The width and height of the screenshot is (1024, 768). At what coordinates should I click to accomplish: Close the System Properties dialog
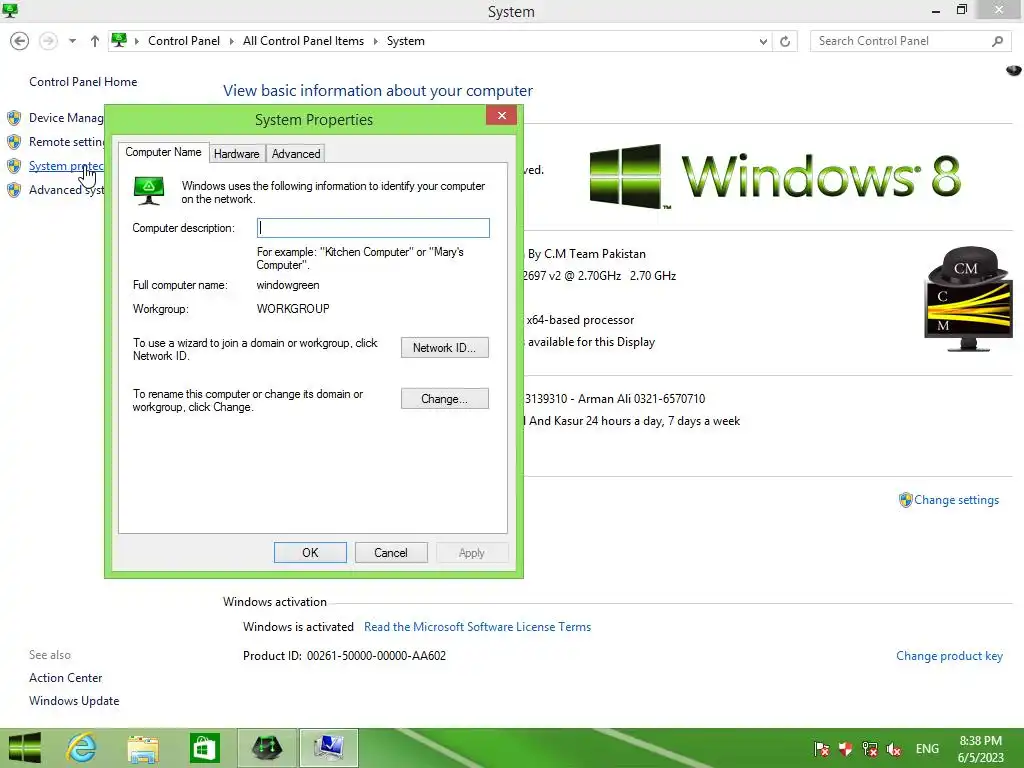[x=502, y=116]
